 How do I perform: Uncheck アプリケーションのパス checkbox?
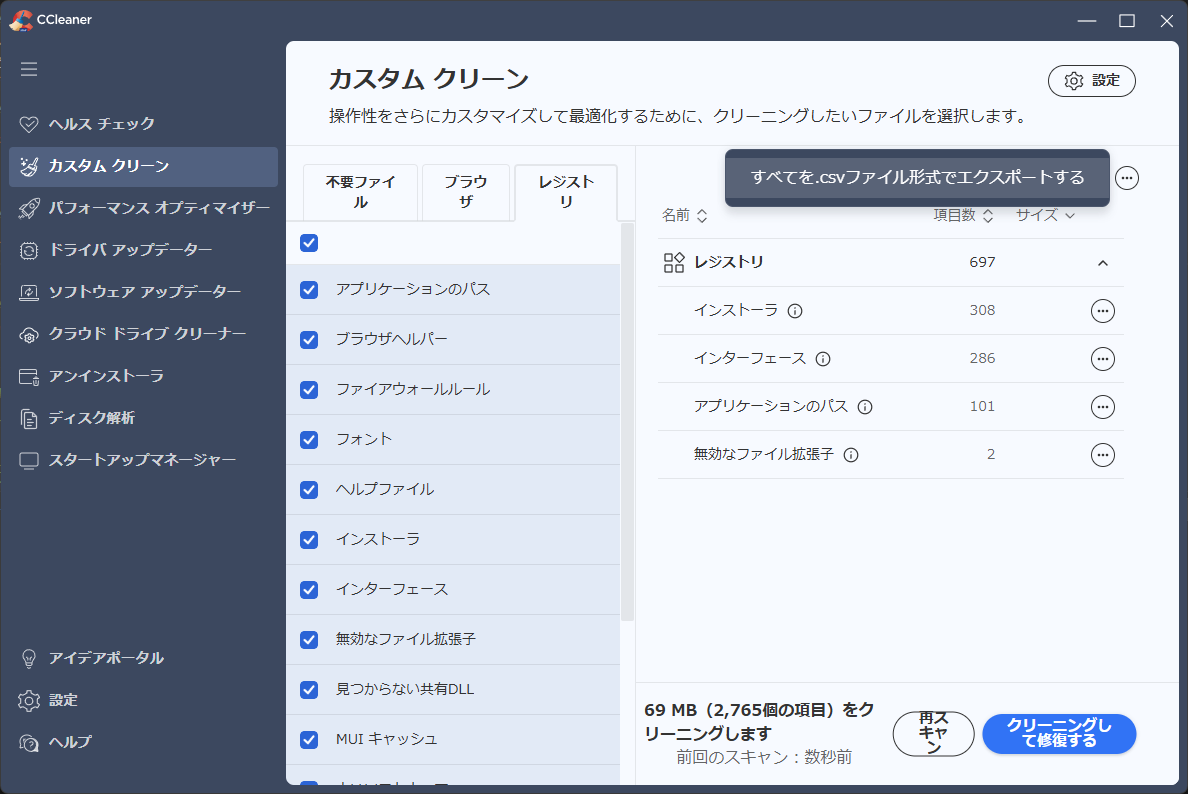click(309, 290)
